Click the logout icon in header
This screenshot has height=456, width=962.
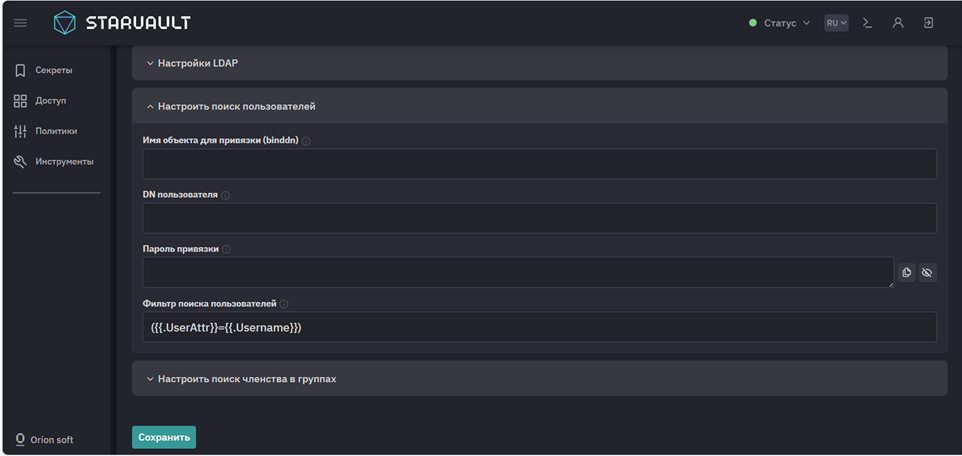(928, 23)
